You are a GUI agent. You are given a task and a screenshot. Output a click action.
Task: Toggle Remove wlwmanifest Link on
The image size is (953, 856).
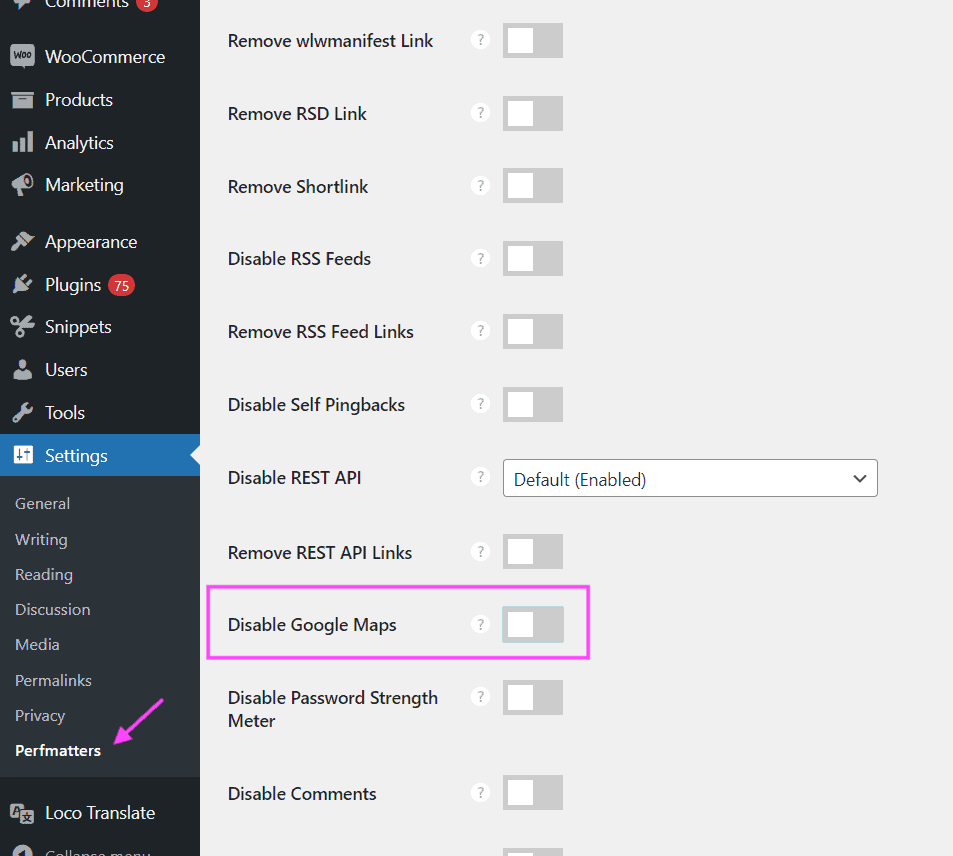pos(532,40)
